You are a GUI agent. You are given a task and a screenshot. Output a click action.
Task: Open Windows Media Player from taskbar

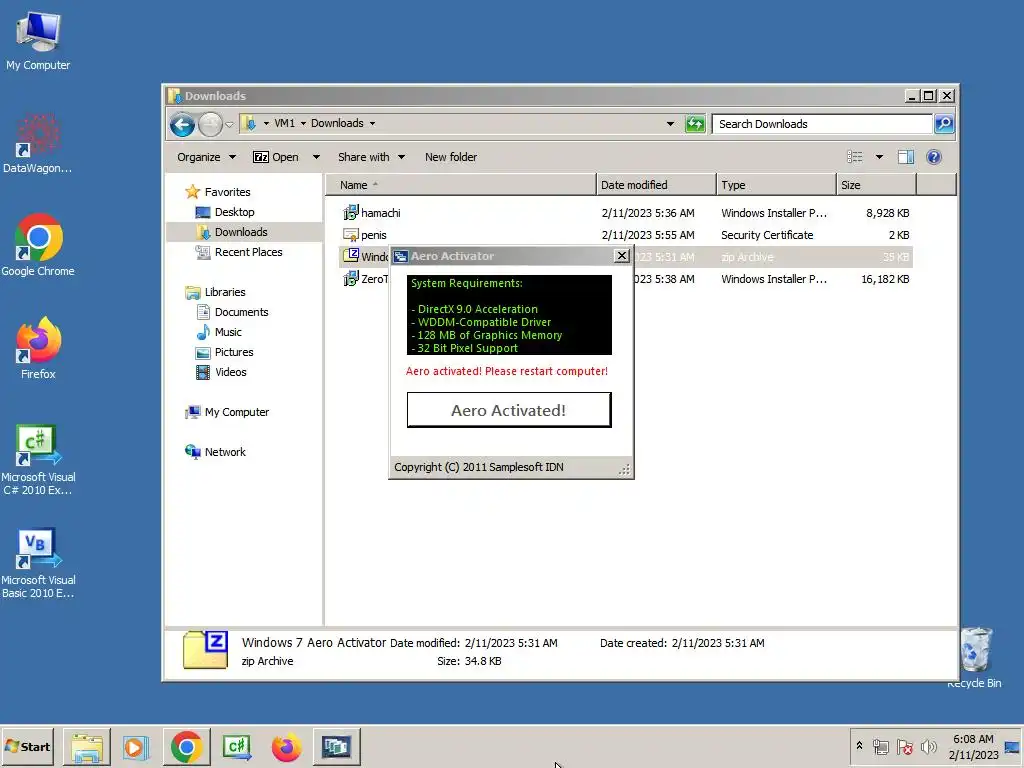pos(136,746)
